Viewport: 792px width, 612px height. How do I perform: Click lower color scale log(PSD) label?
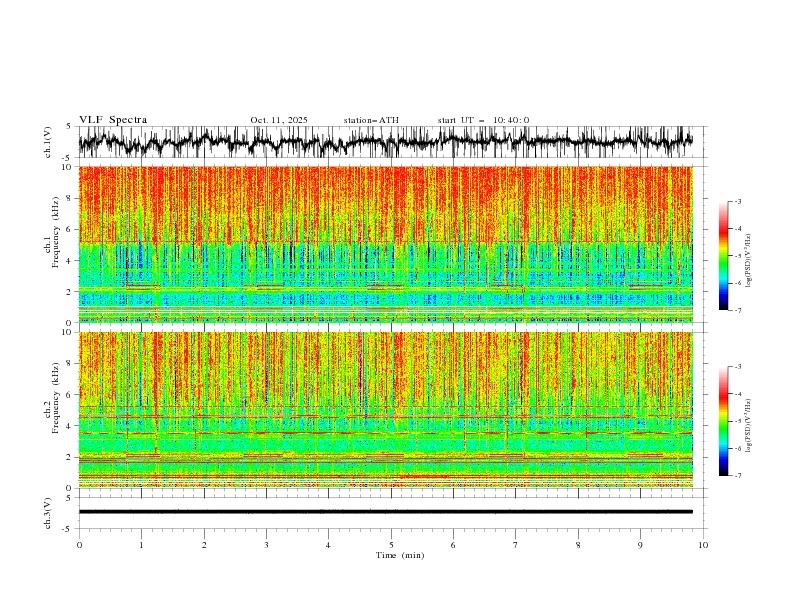[x=749, y=425]
